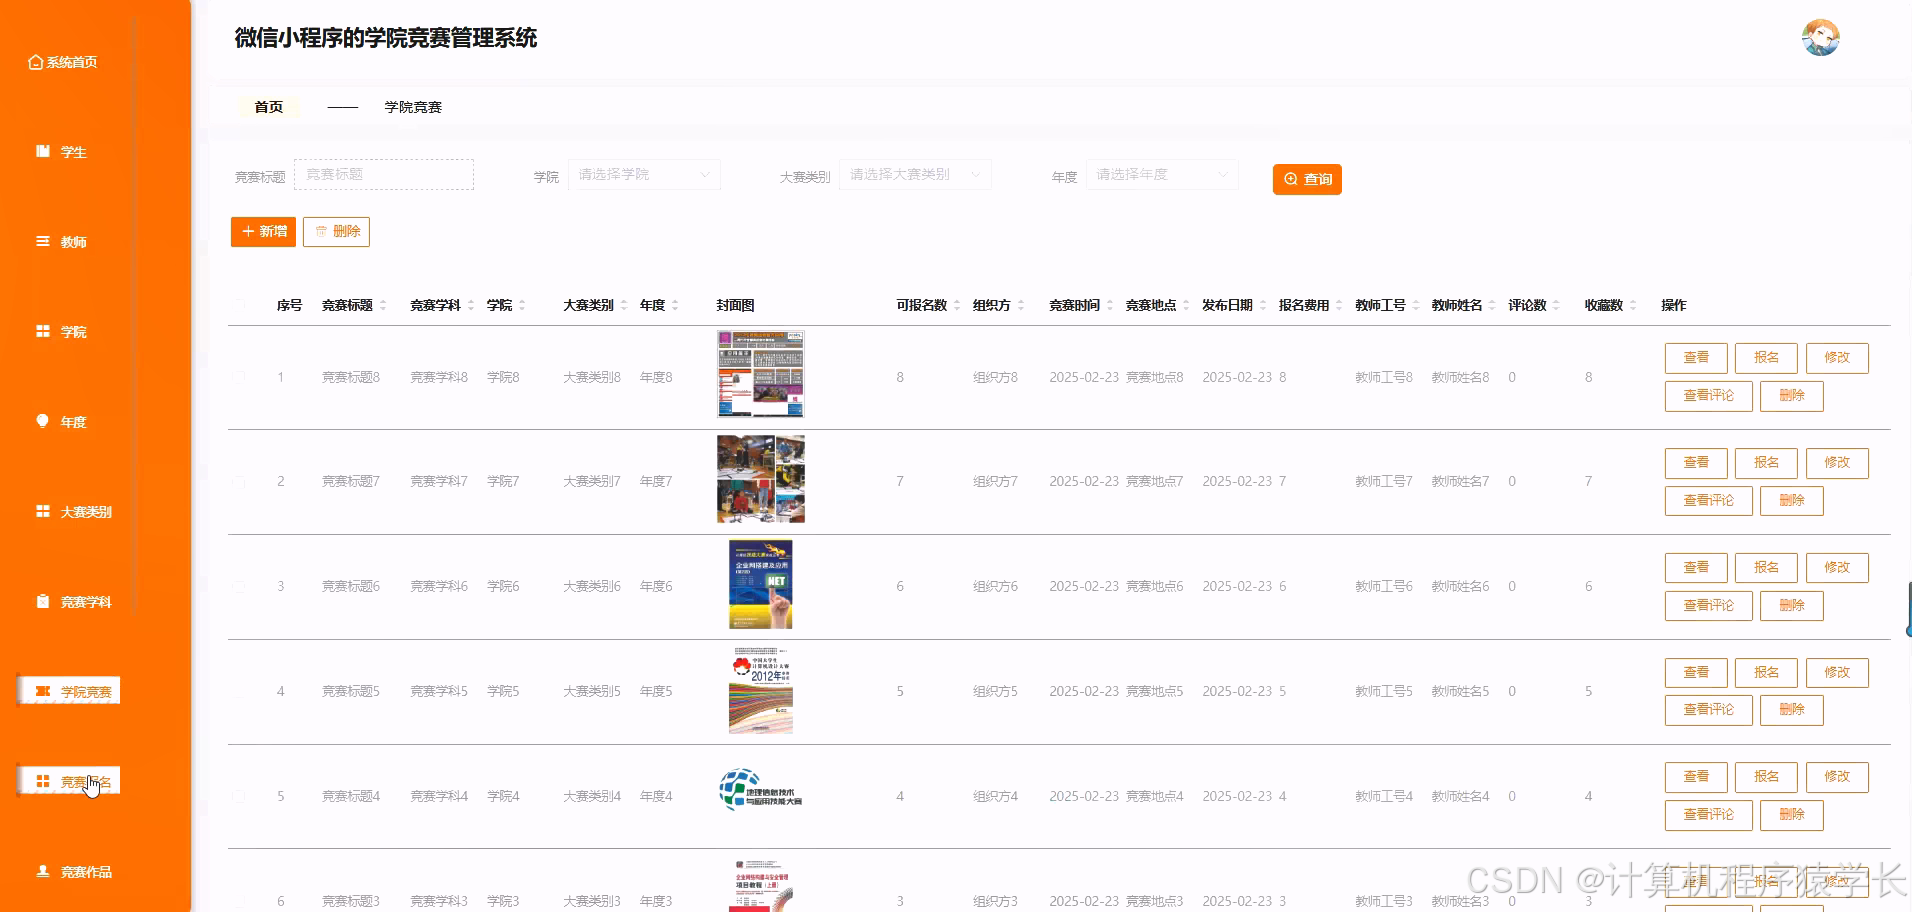
Task: Click the 首页 breadcrumb tab
Action: [268, 106]
